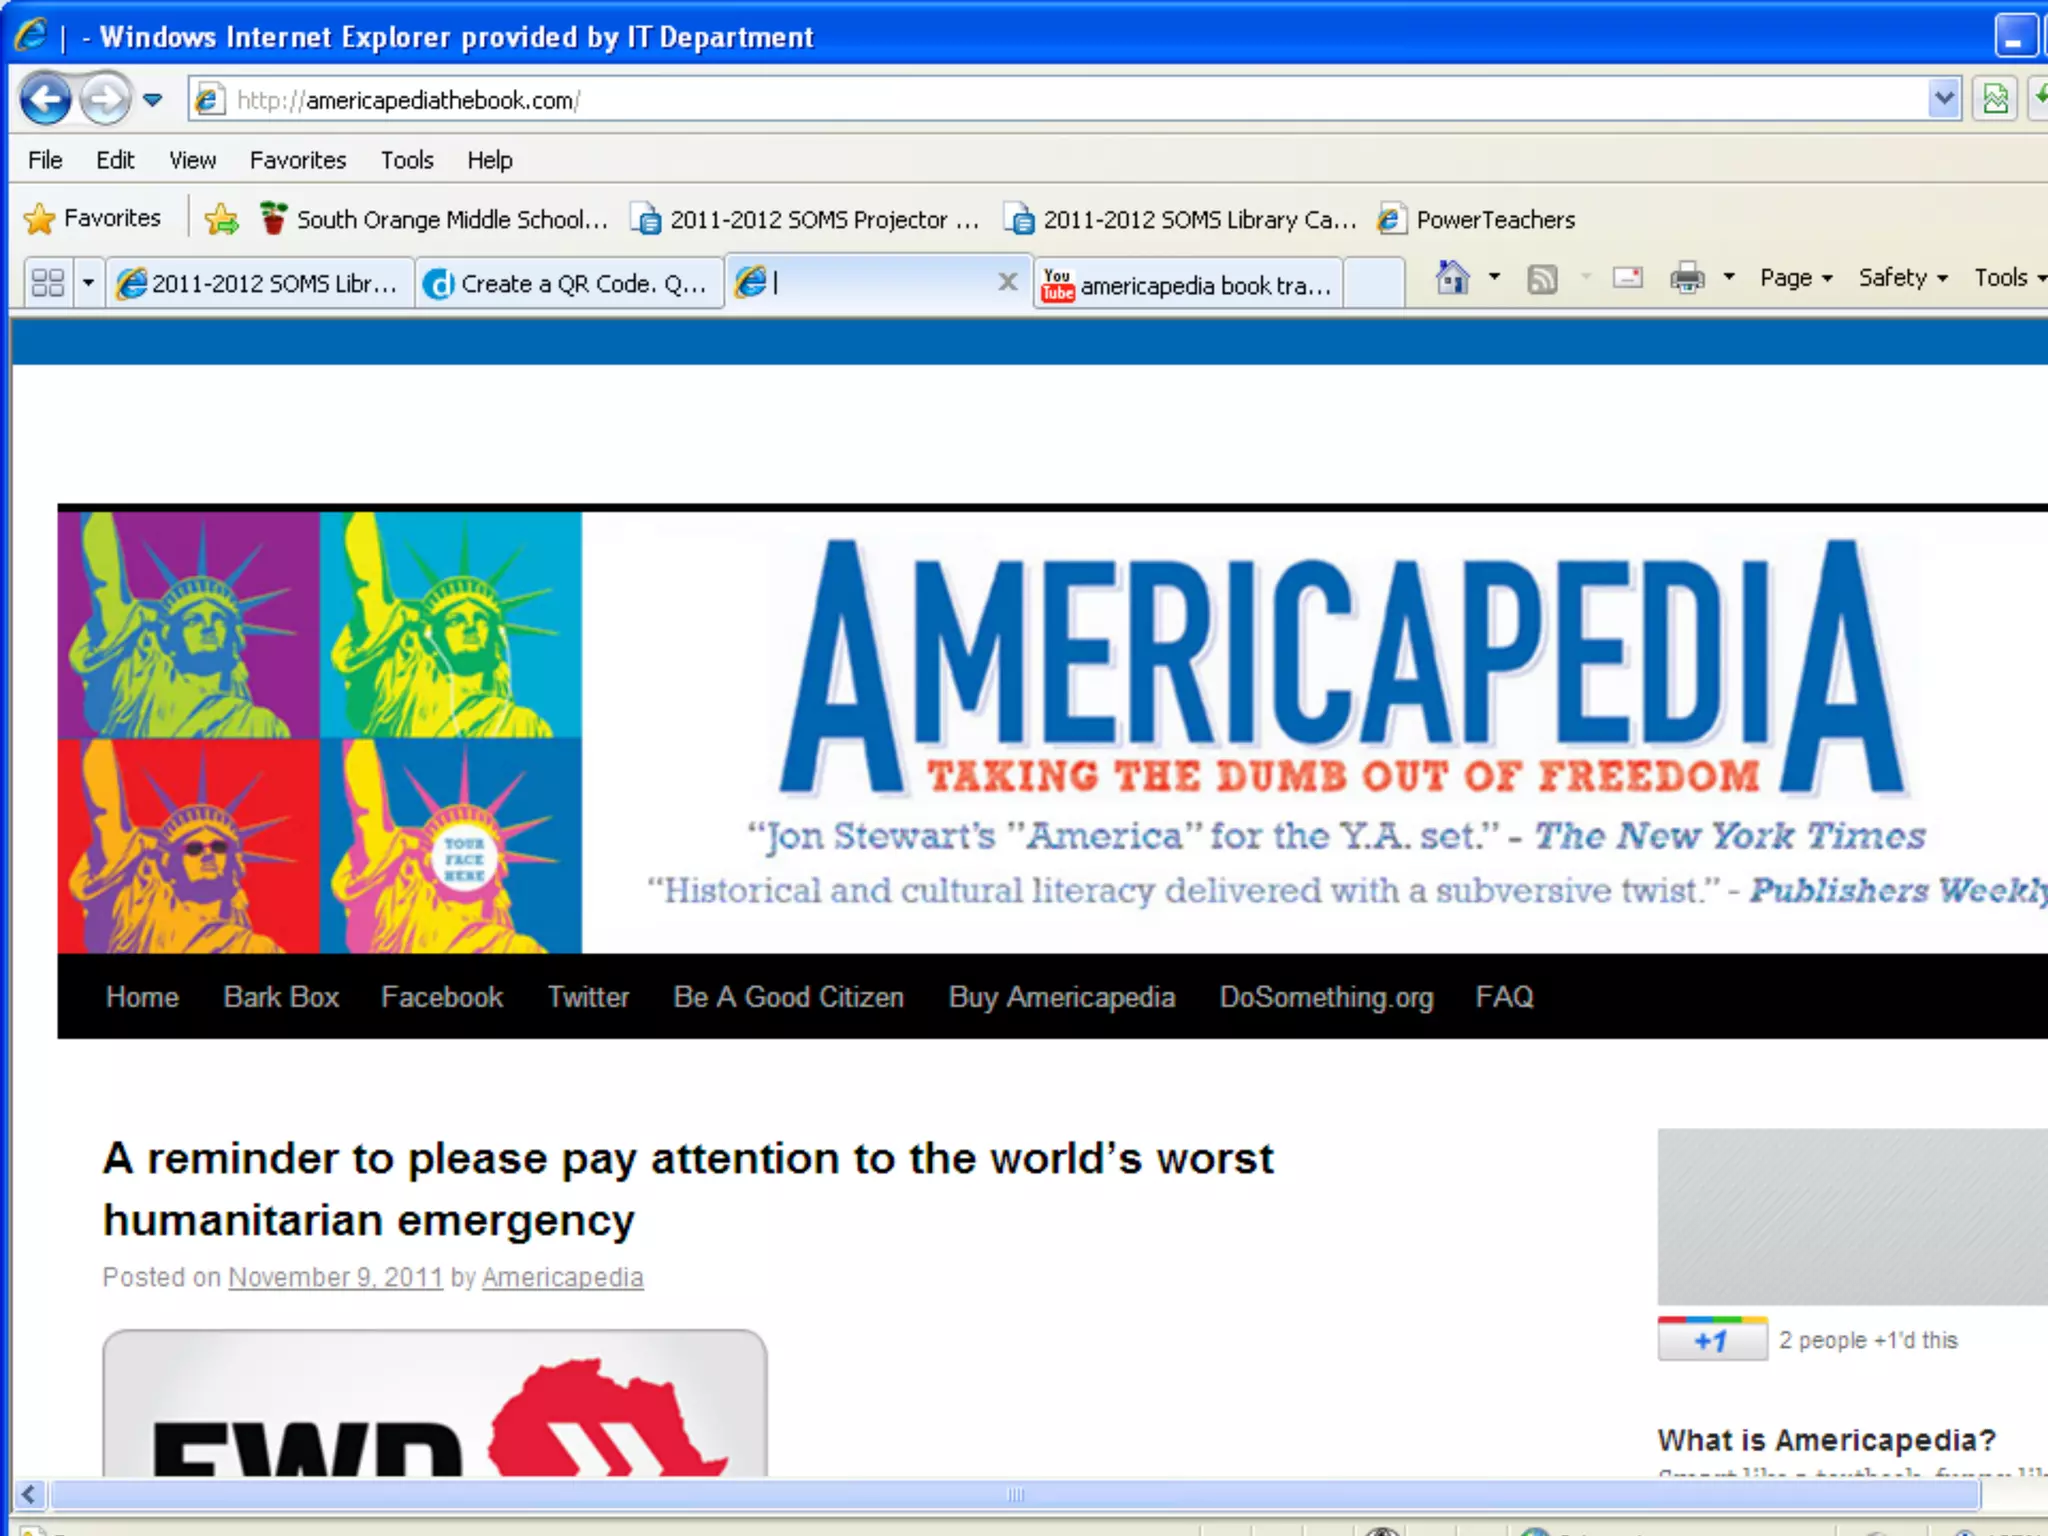
Task: Click the browser Forward arrow button
Action: (105, 99)
